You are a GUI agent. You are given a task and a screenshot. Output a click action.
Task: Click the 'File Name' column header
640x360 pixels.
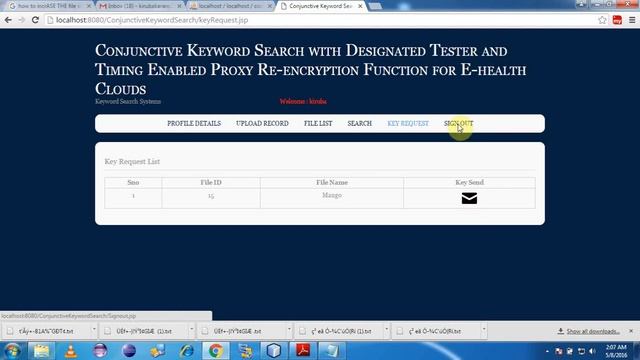(x=332, y=182)
